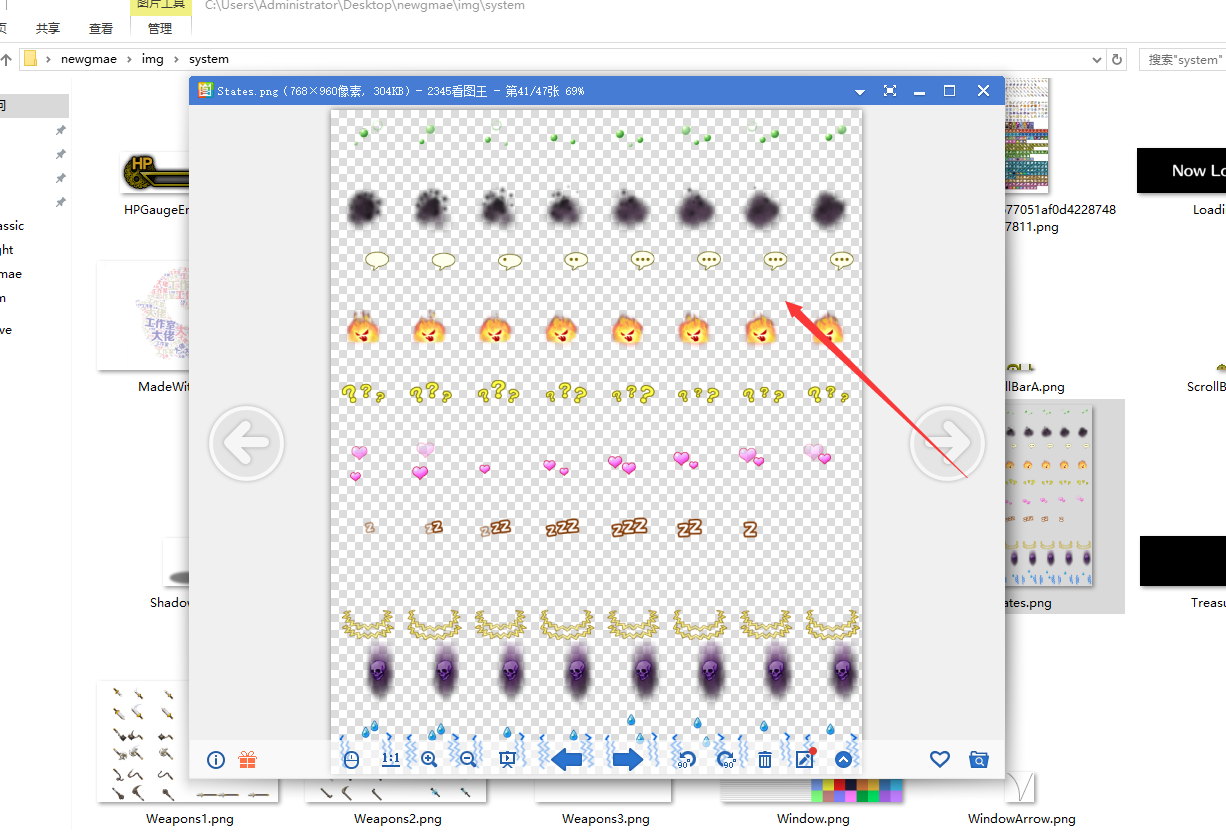Screen dimensions: 1226x836
Task: Add the image to favorites with the heart
Action: click(x=940, y=760)
